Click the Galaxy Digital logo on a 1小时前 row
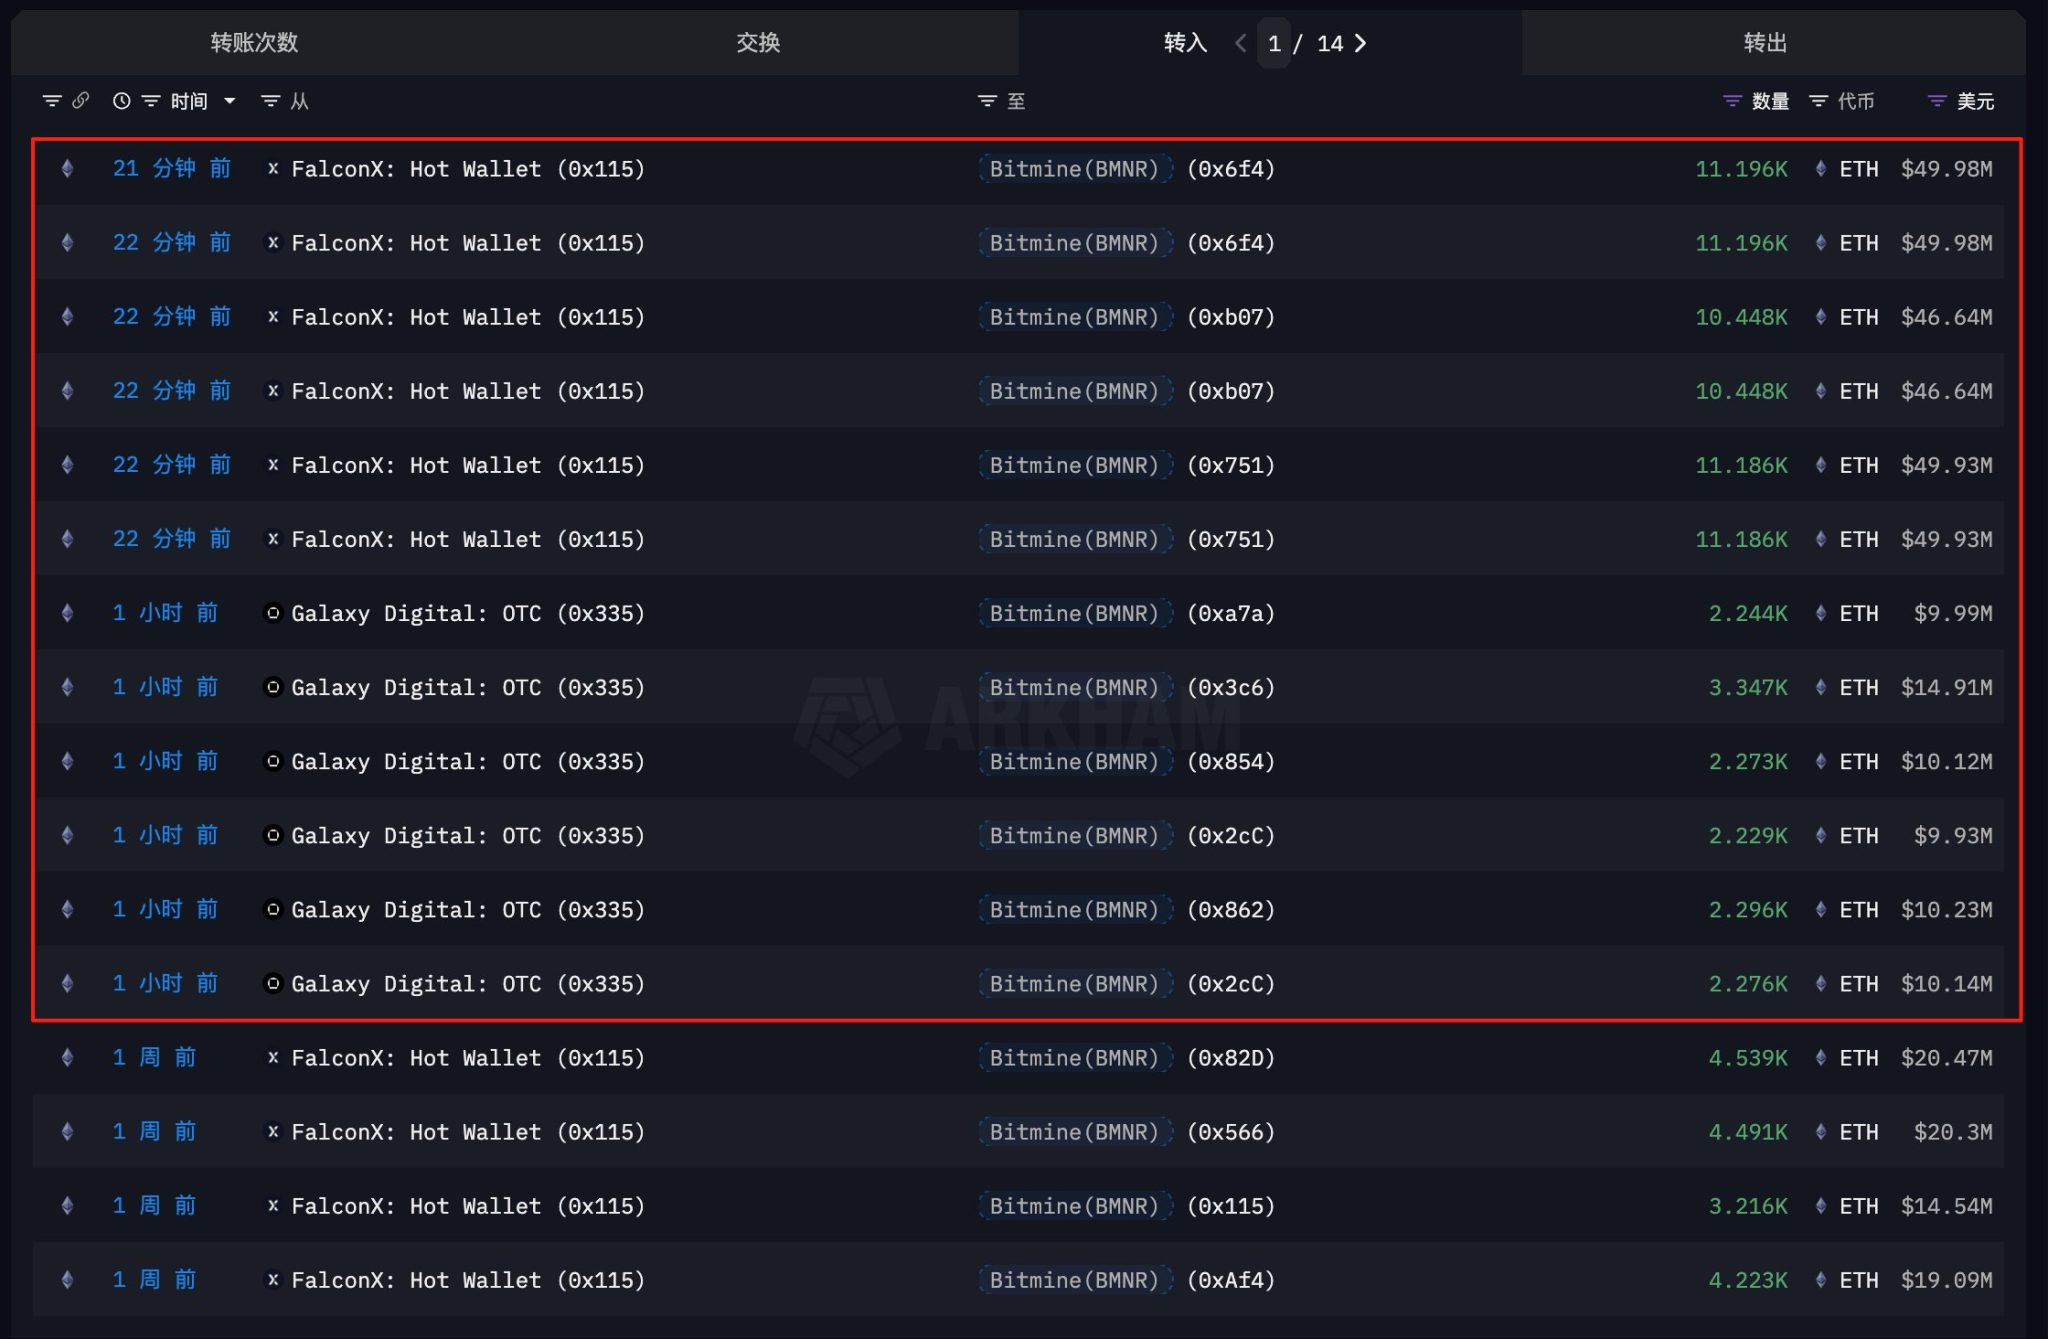The width and height of the screenshot is (2048, 1339). tap(271, 613)
